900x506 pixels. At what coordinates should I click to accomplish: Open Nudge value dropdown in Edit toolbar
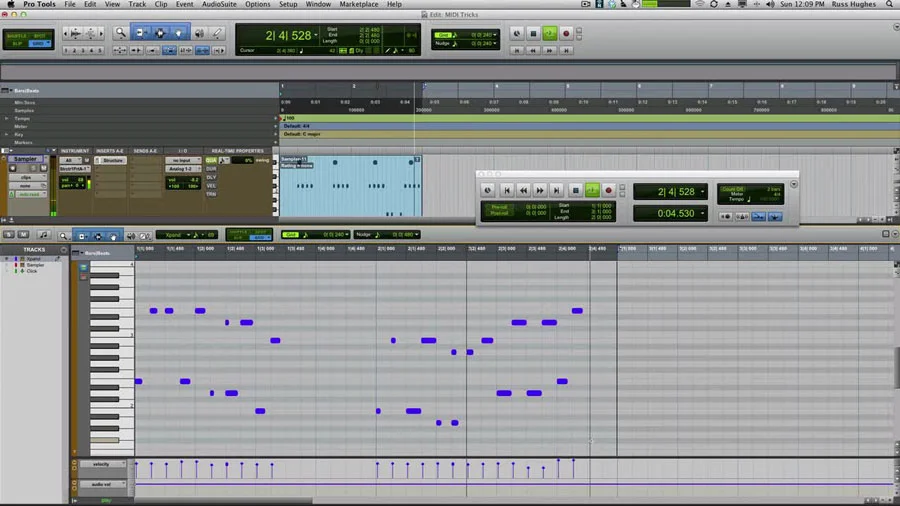pos(495,44)
